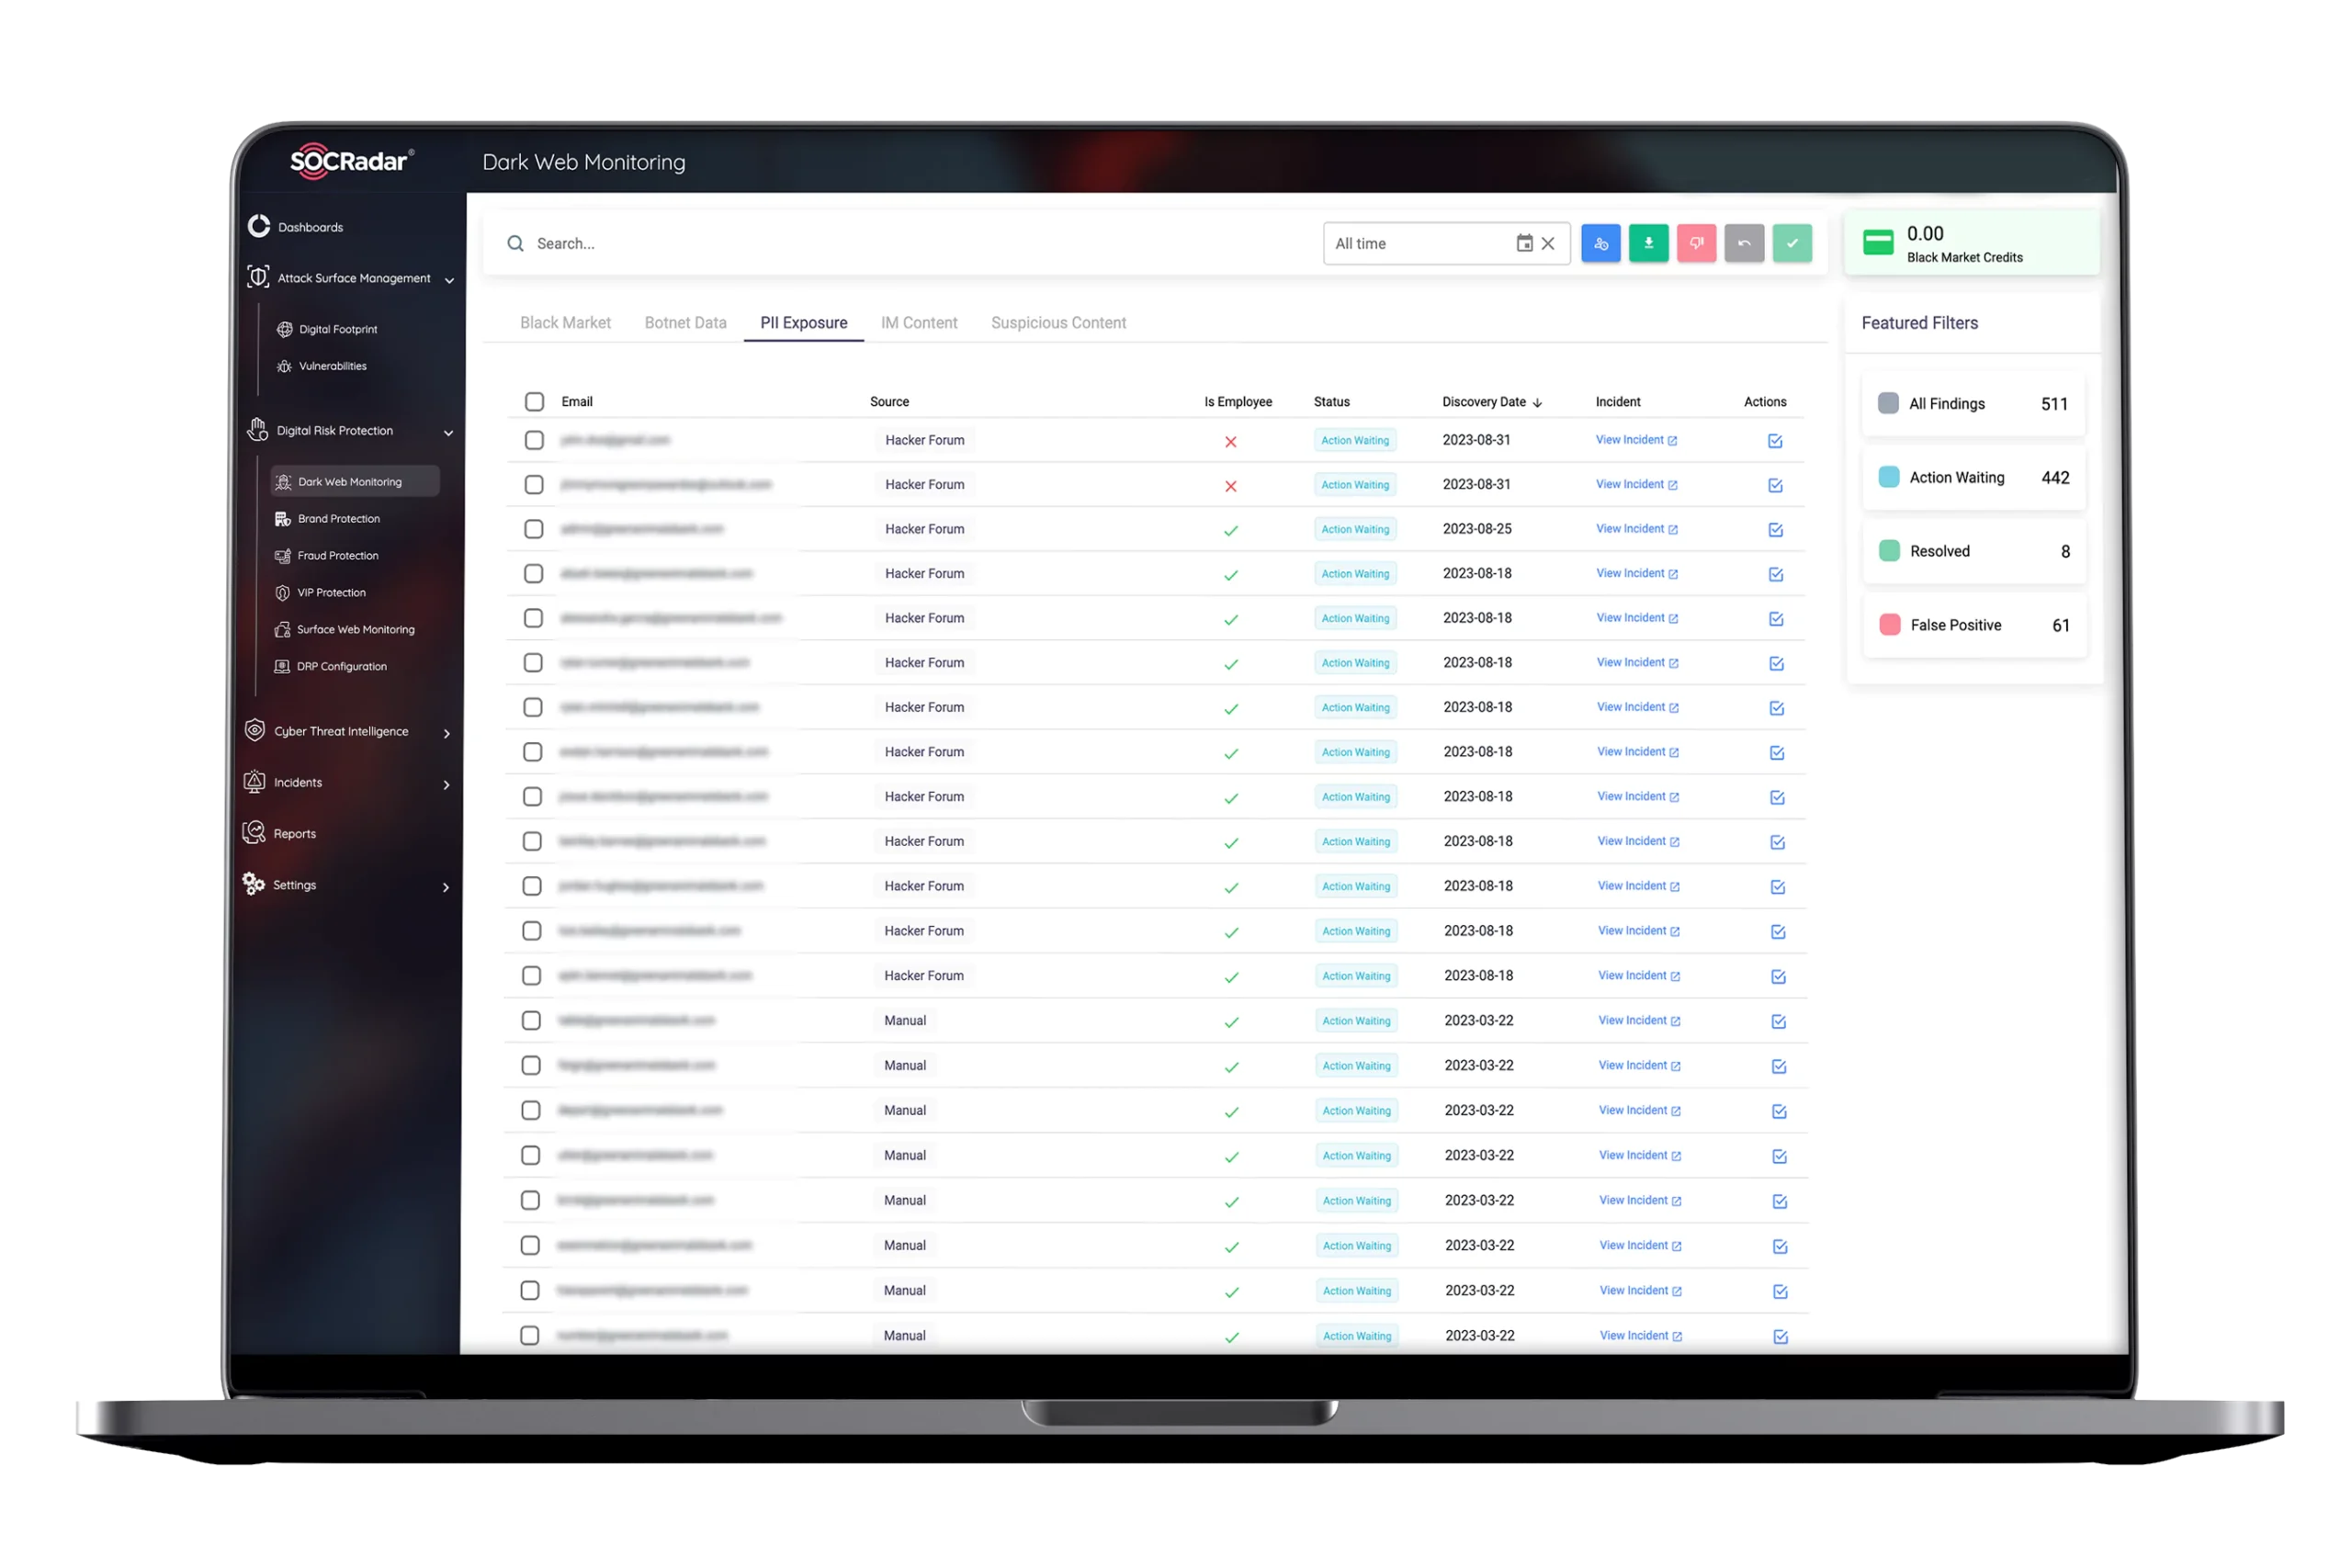Click the action checkbox icon on first row

point(1775,441)
